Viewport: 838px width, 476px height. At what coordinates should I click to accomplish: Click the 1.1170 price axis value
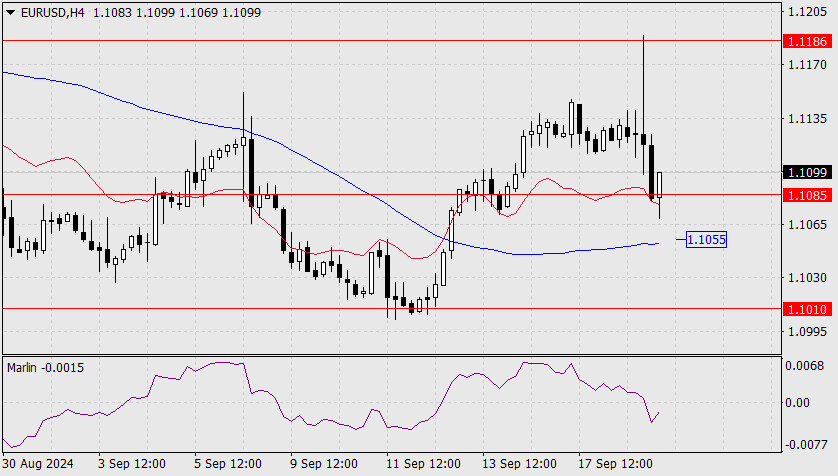[807, 65]
